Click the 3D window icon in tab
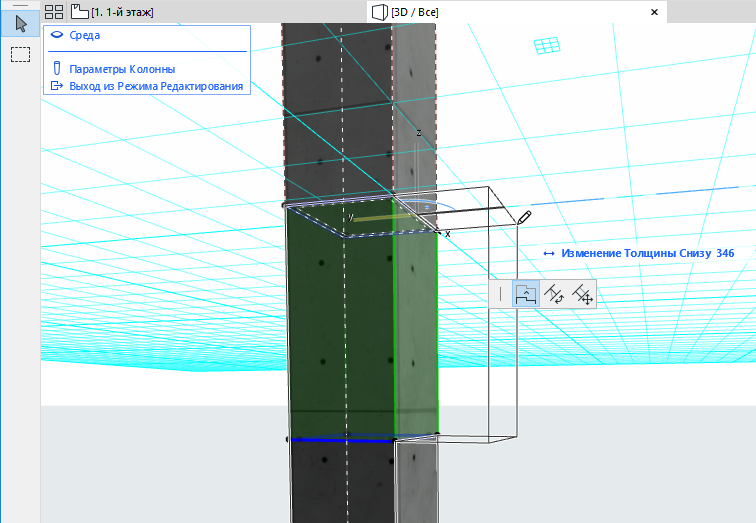 pos(379,12)
